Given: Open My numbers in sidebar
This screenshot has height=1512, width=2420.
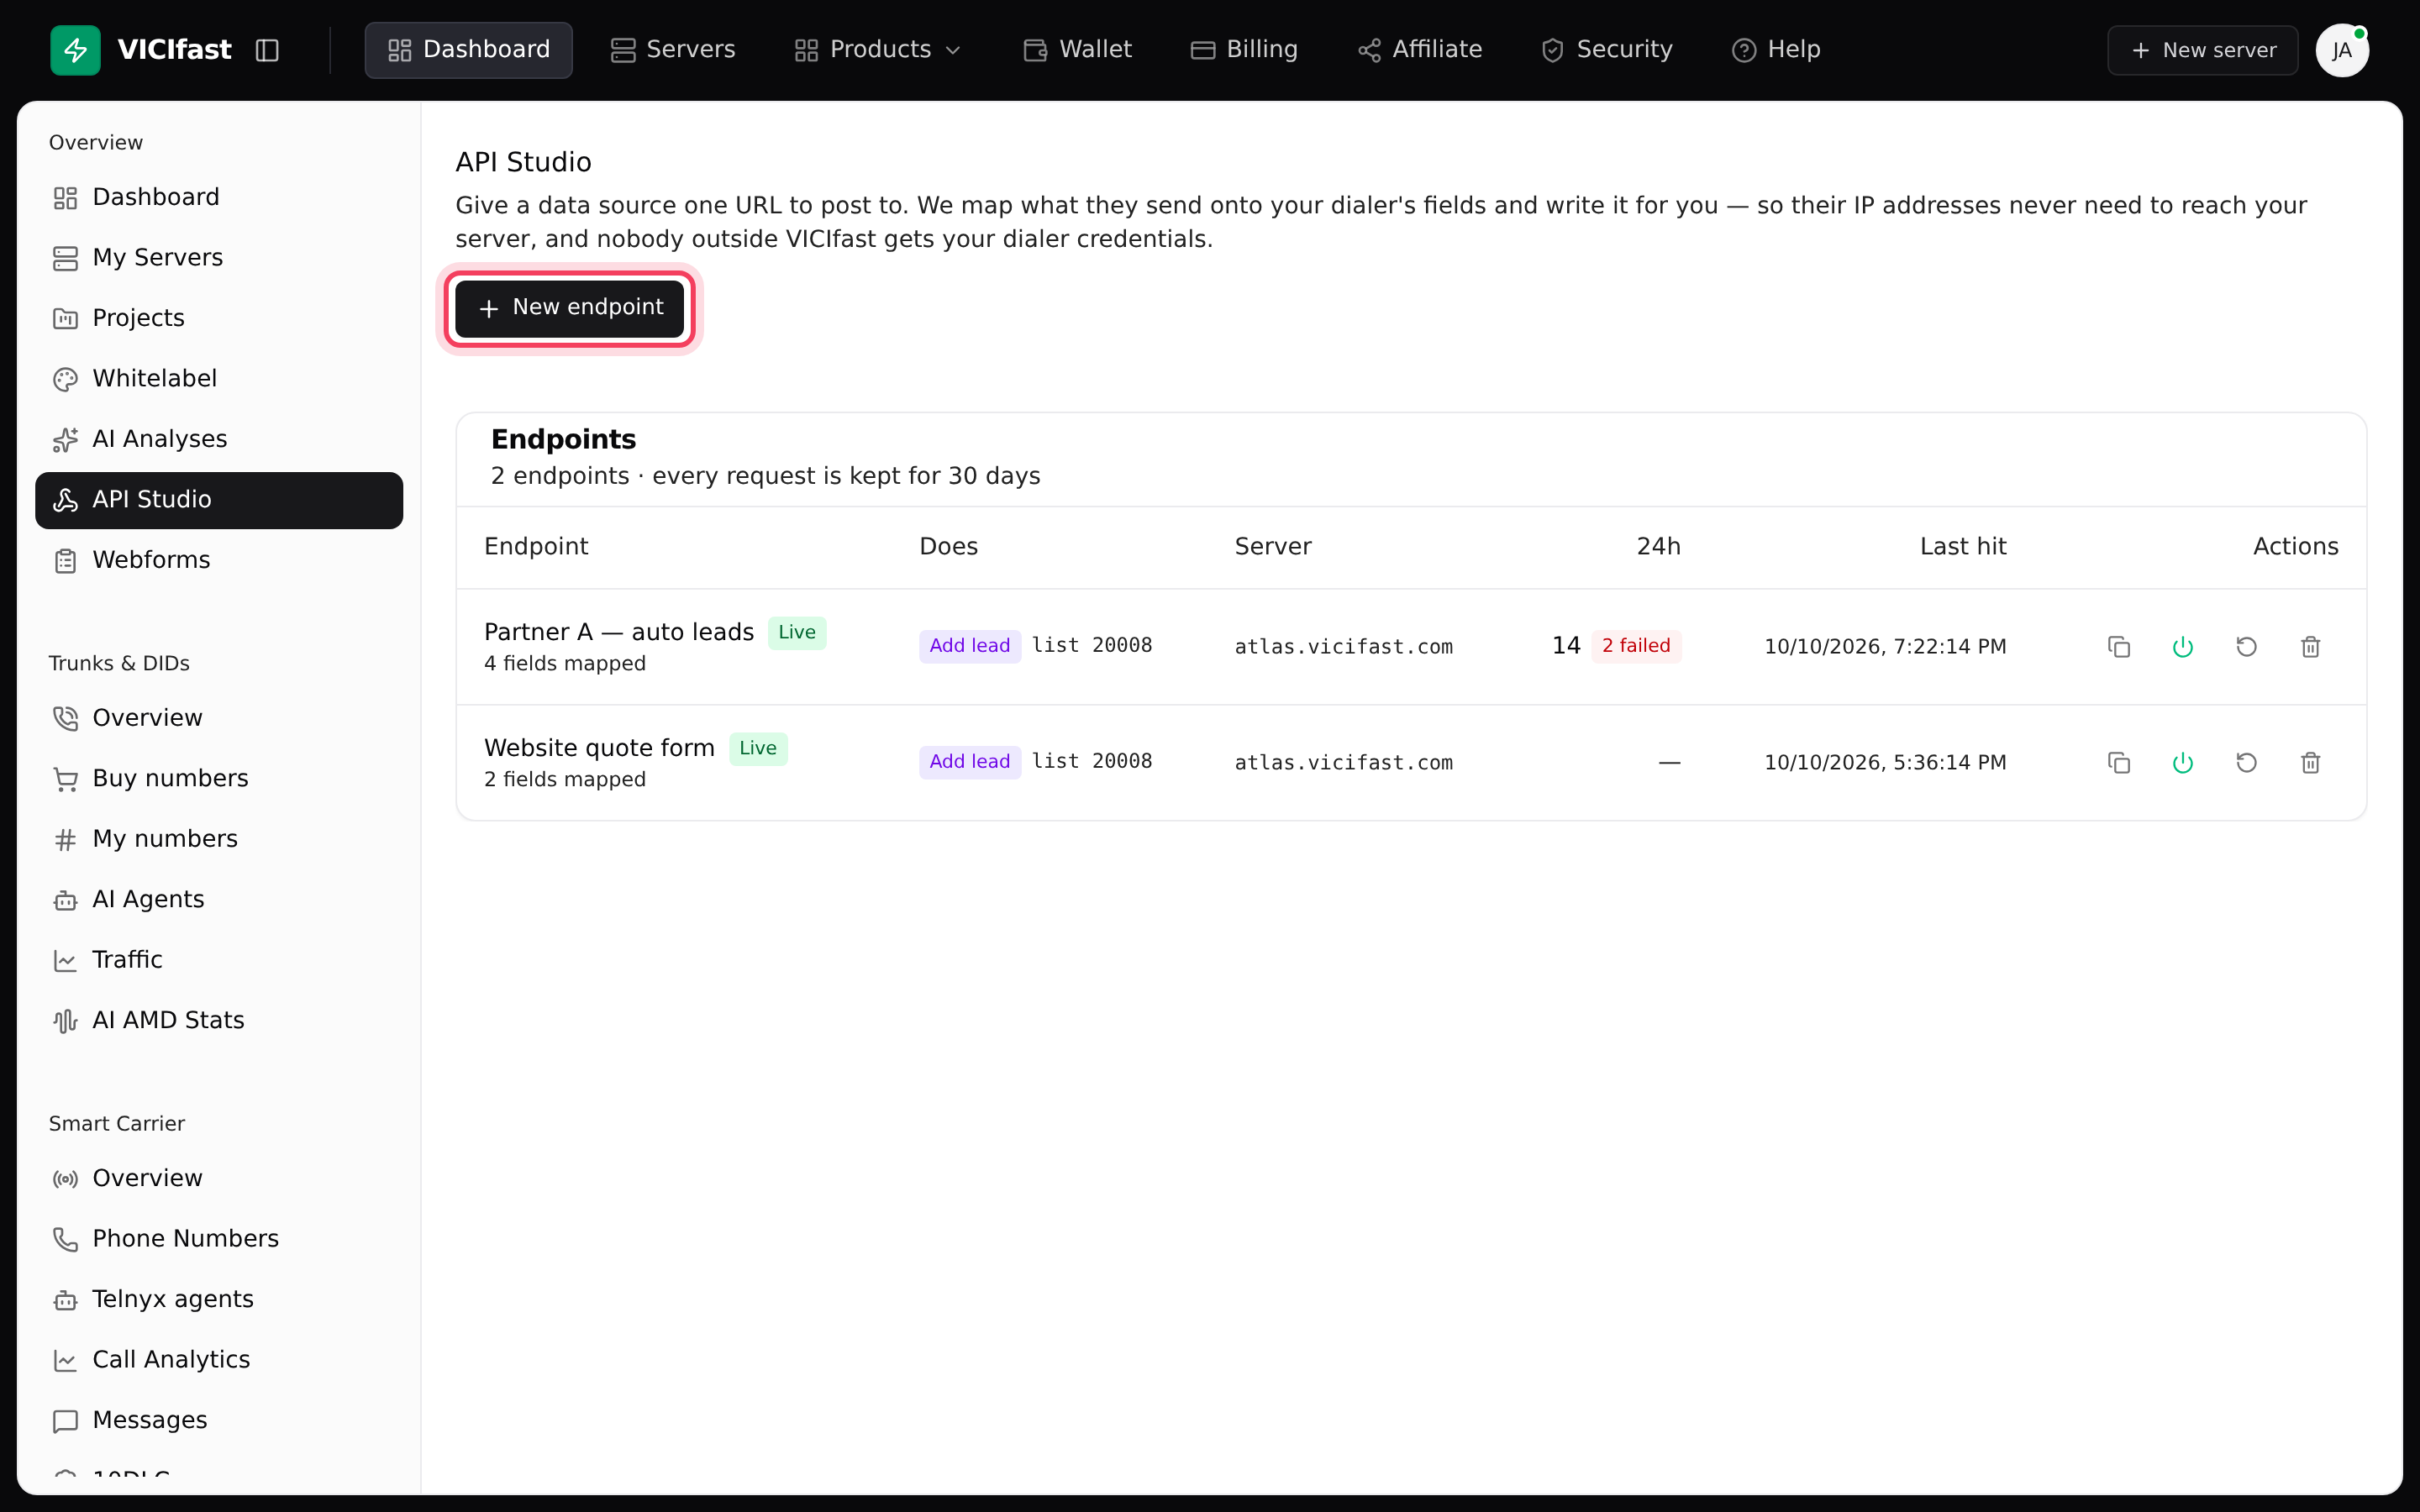Looking at the screenshot, I should point(219,839).
